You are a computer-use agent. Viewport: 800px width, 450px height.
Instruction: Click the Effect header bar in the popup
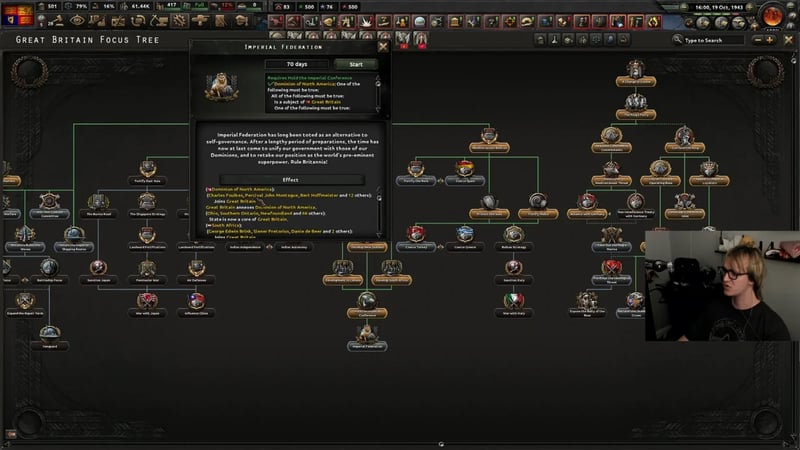tap(291, 180)
